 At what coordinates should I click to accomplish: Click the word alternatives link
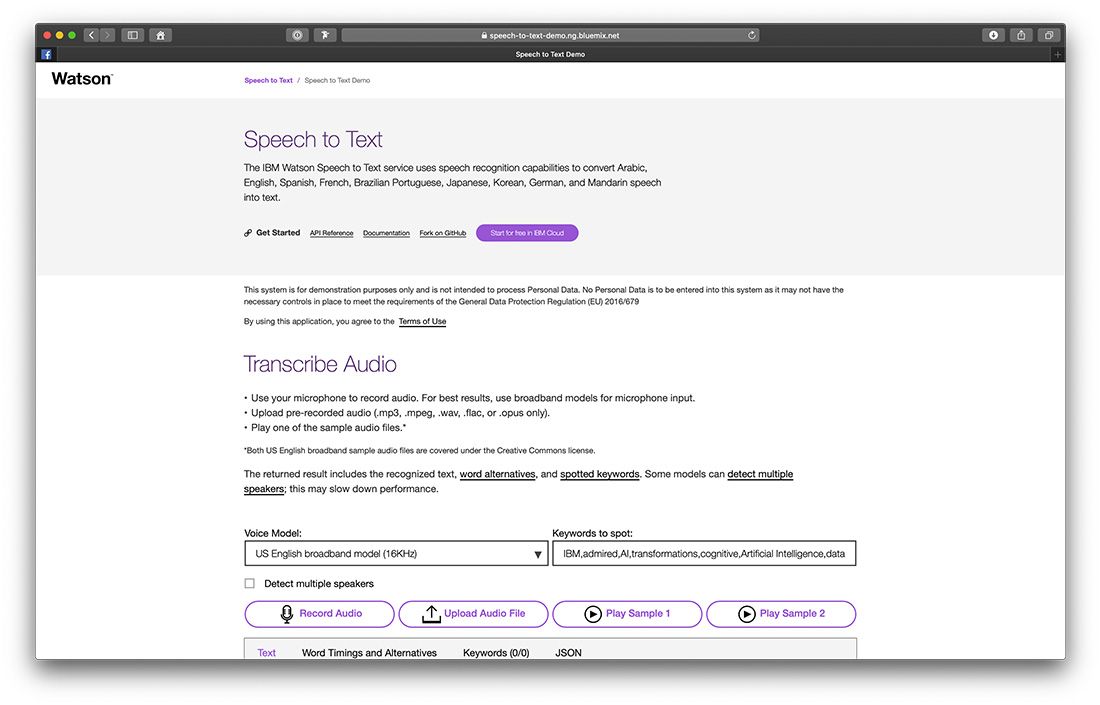tap(497, 474)
